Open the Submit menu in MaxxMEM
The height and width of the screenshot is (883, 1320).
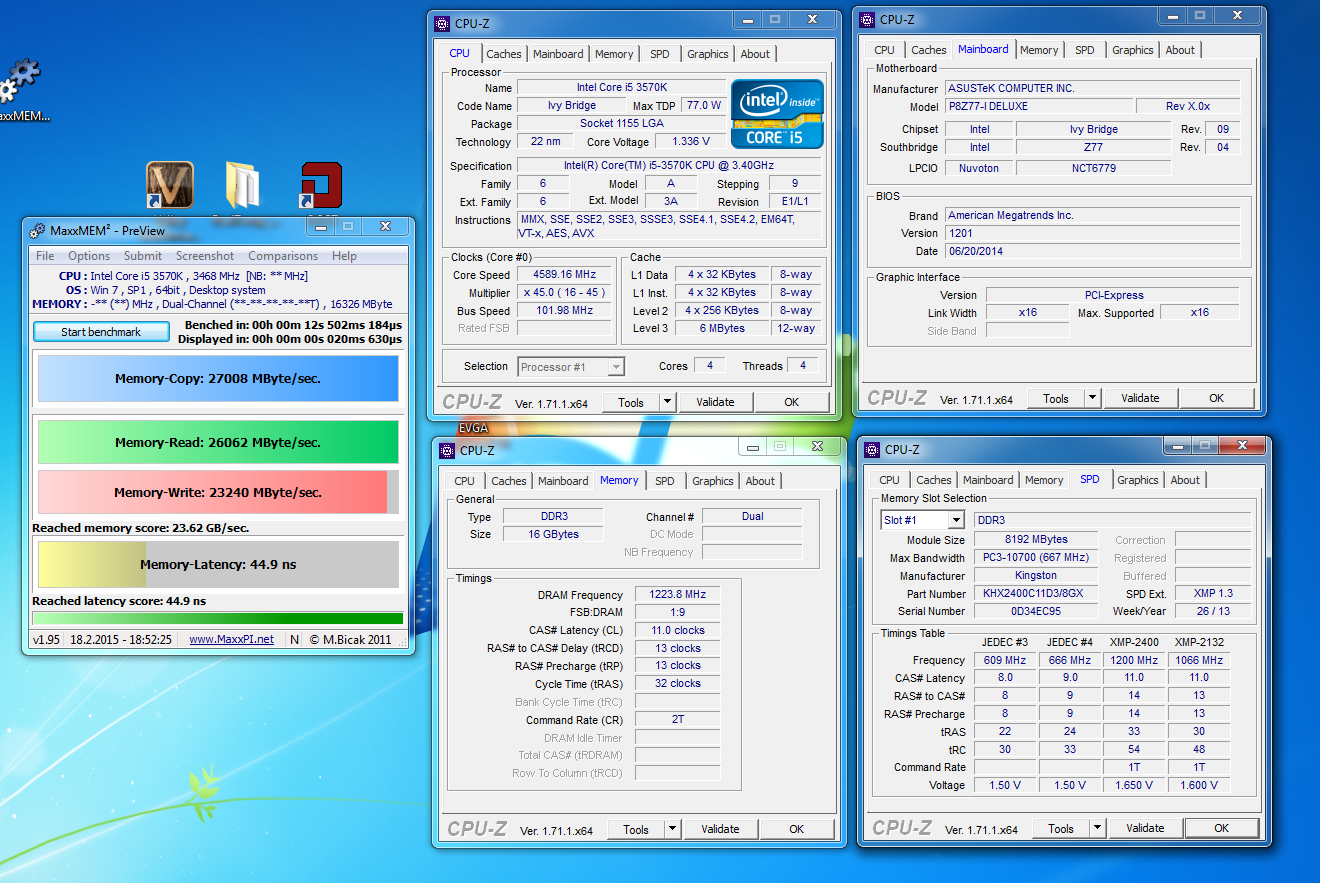(142, 256)
